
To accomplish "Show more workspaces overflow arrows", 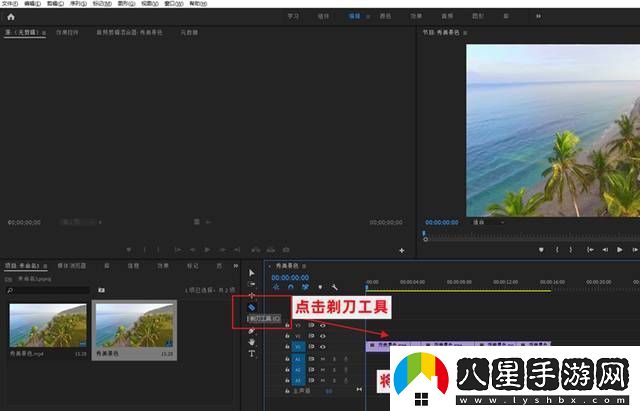I will point(538,16).
